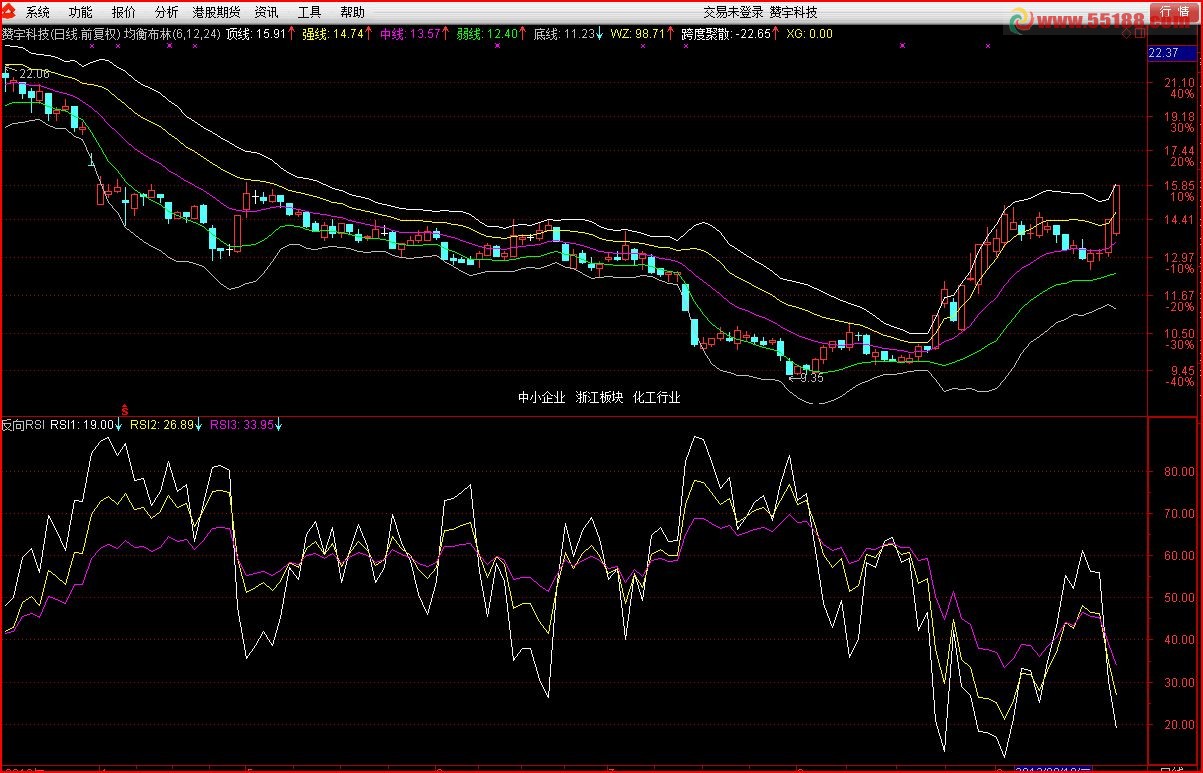Click the RSI1: 19.00 value

(x=82, y=424)
